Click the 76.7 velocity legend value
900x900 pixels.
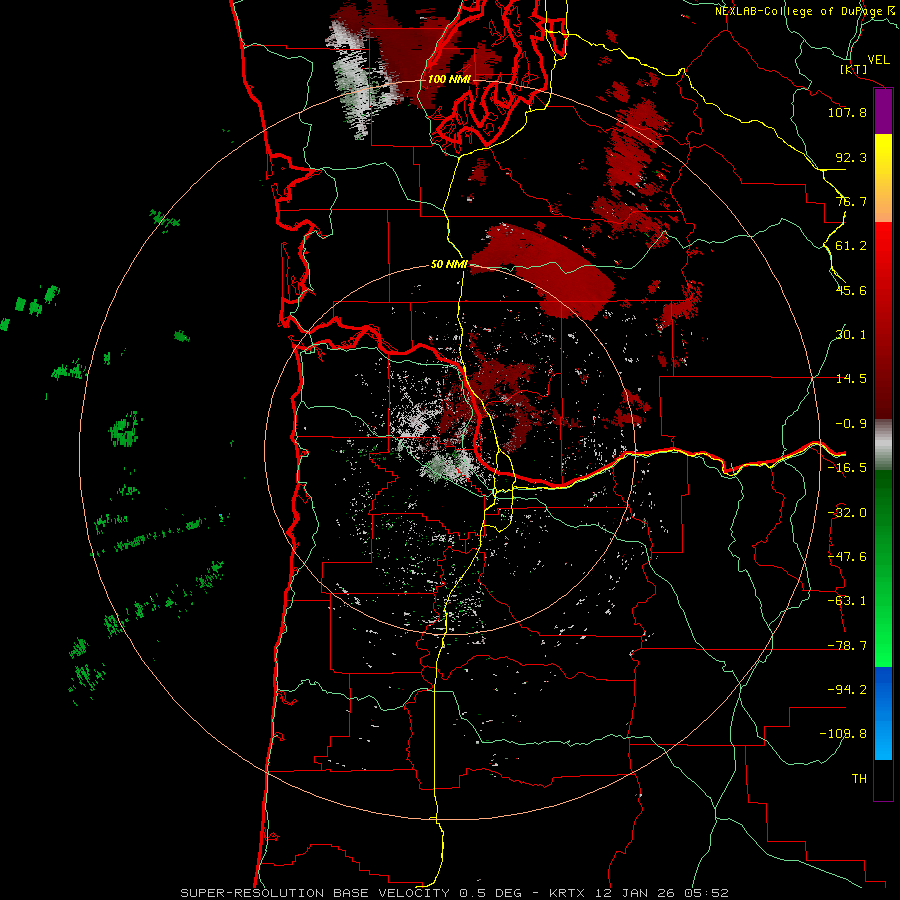point(851,201)
